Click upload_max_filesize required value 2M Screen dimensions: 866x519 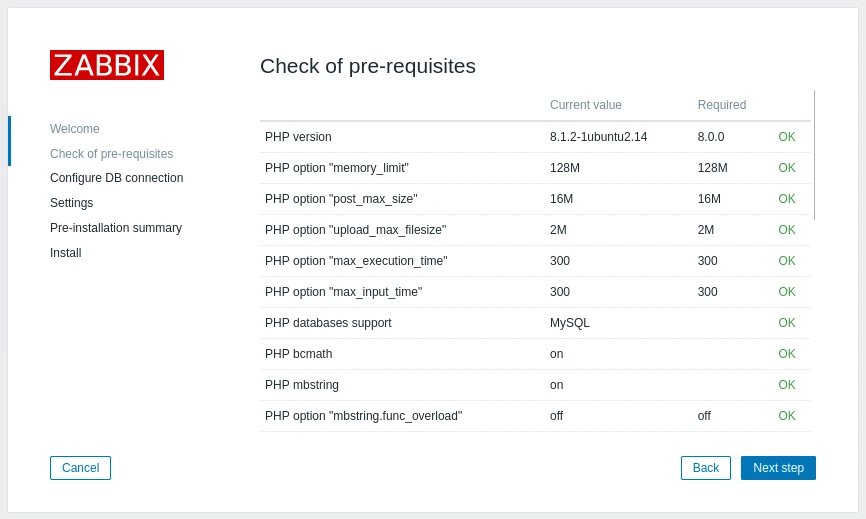point(706,230)
